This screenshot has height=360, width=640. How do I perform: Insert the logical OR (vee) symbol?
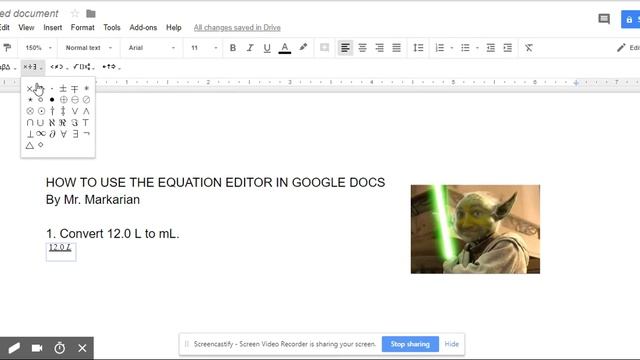pos(75,111)
